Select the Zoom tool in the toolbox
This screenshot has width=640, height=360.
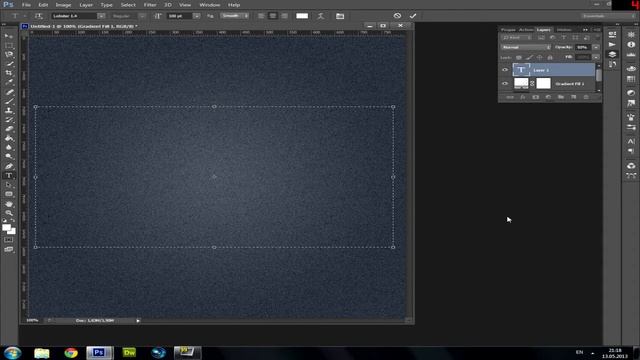pos(9,213)
